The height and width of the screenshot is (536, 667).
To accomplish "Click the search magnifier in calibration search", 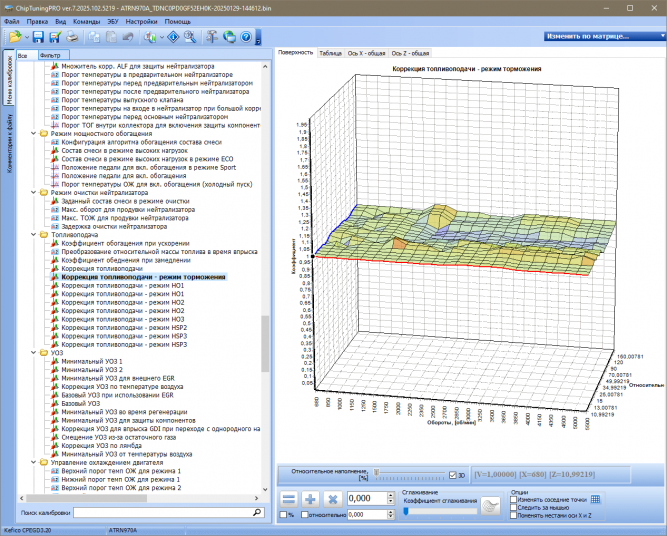I will (257, 513).
